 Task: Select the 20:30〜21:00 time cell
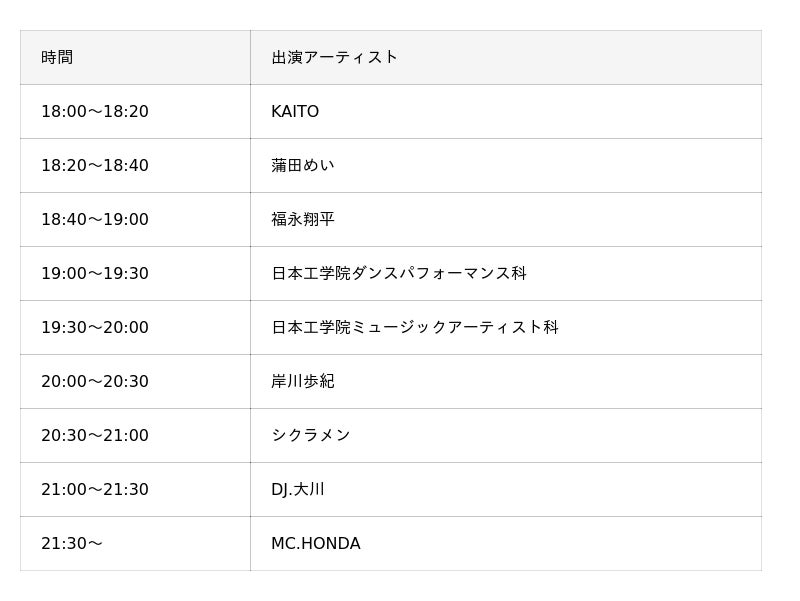[95, 435]
